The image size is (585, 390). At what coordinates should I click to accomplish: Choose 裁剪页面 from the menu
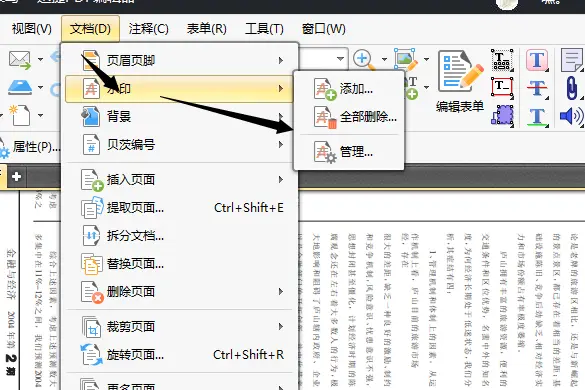click(178, 327)
